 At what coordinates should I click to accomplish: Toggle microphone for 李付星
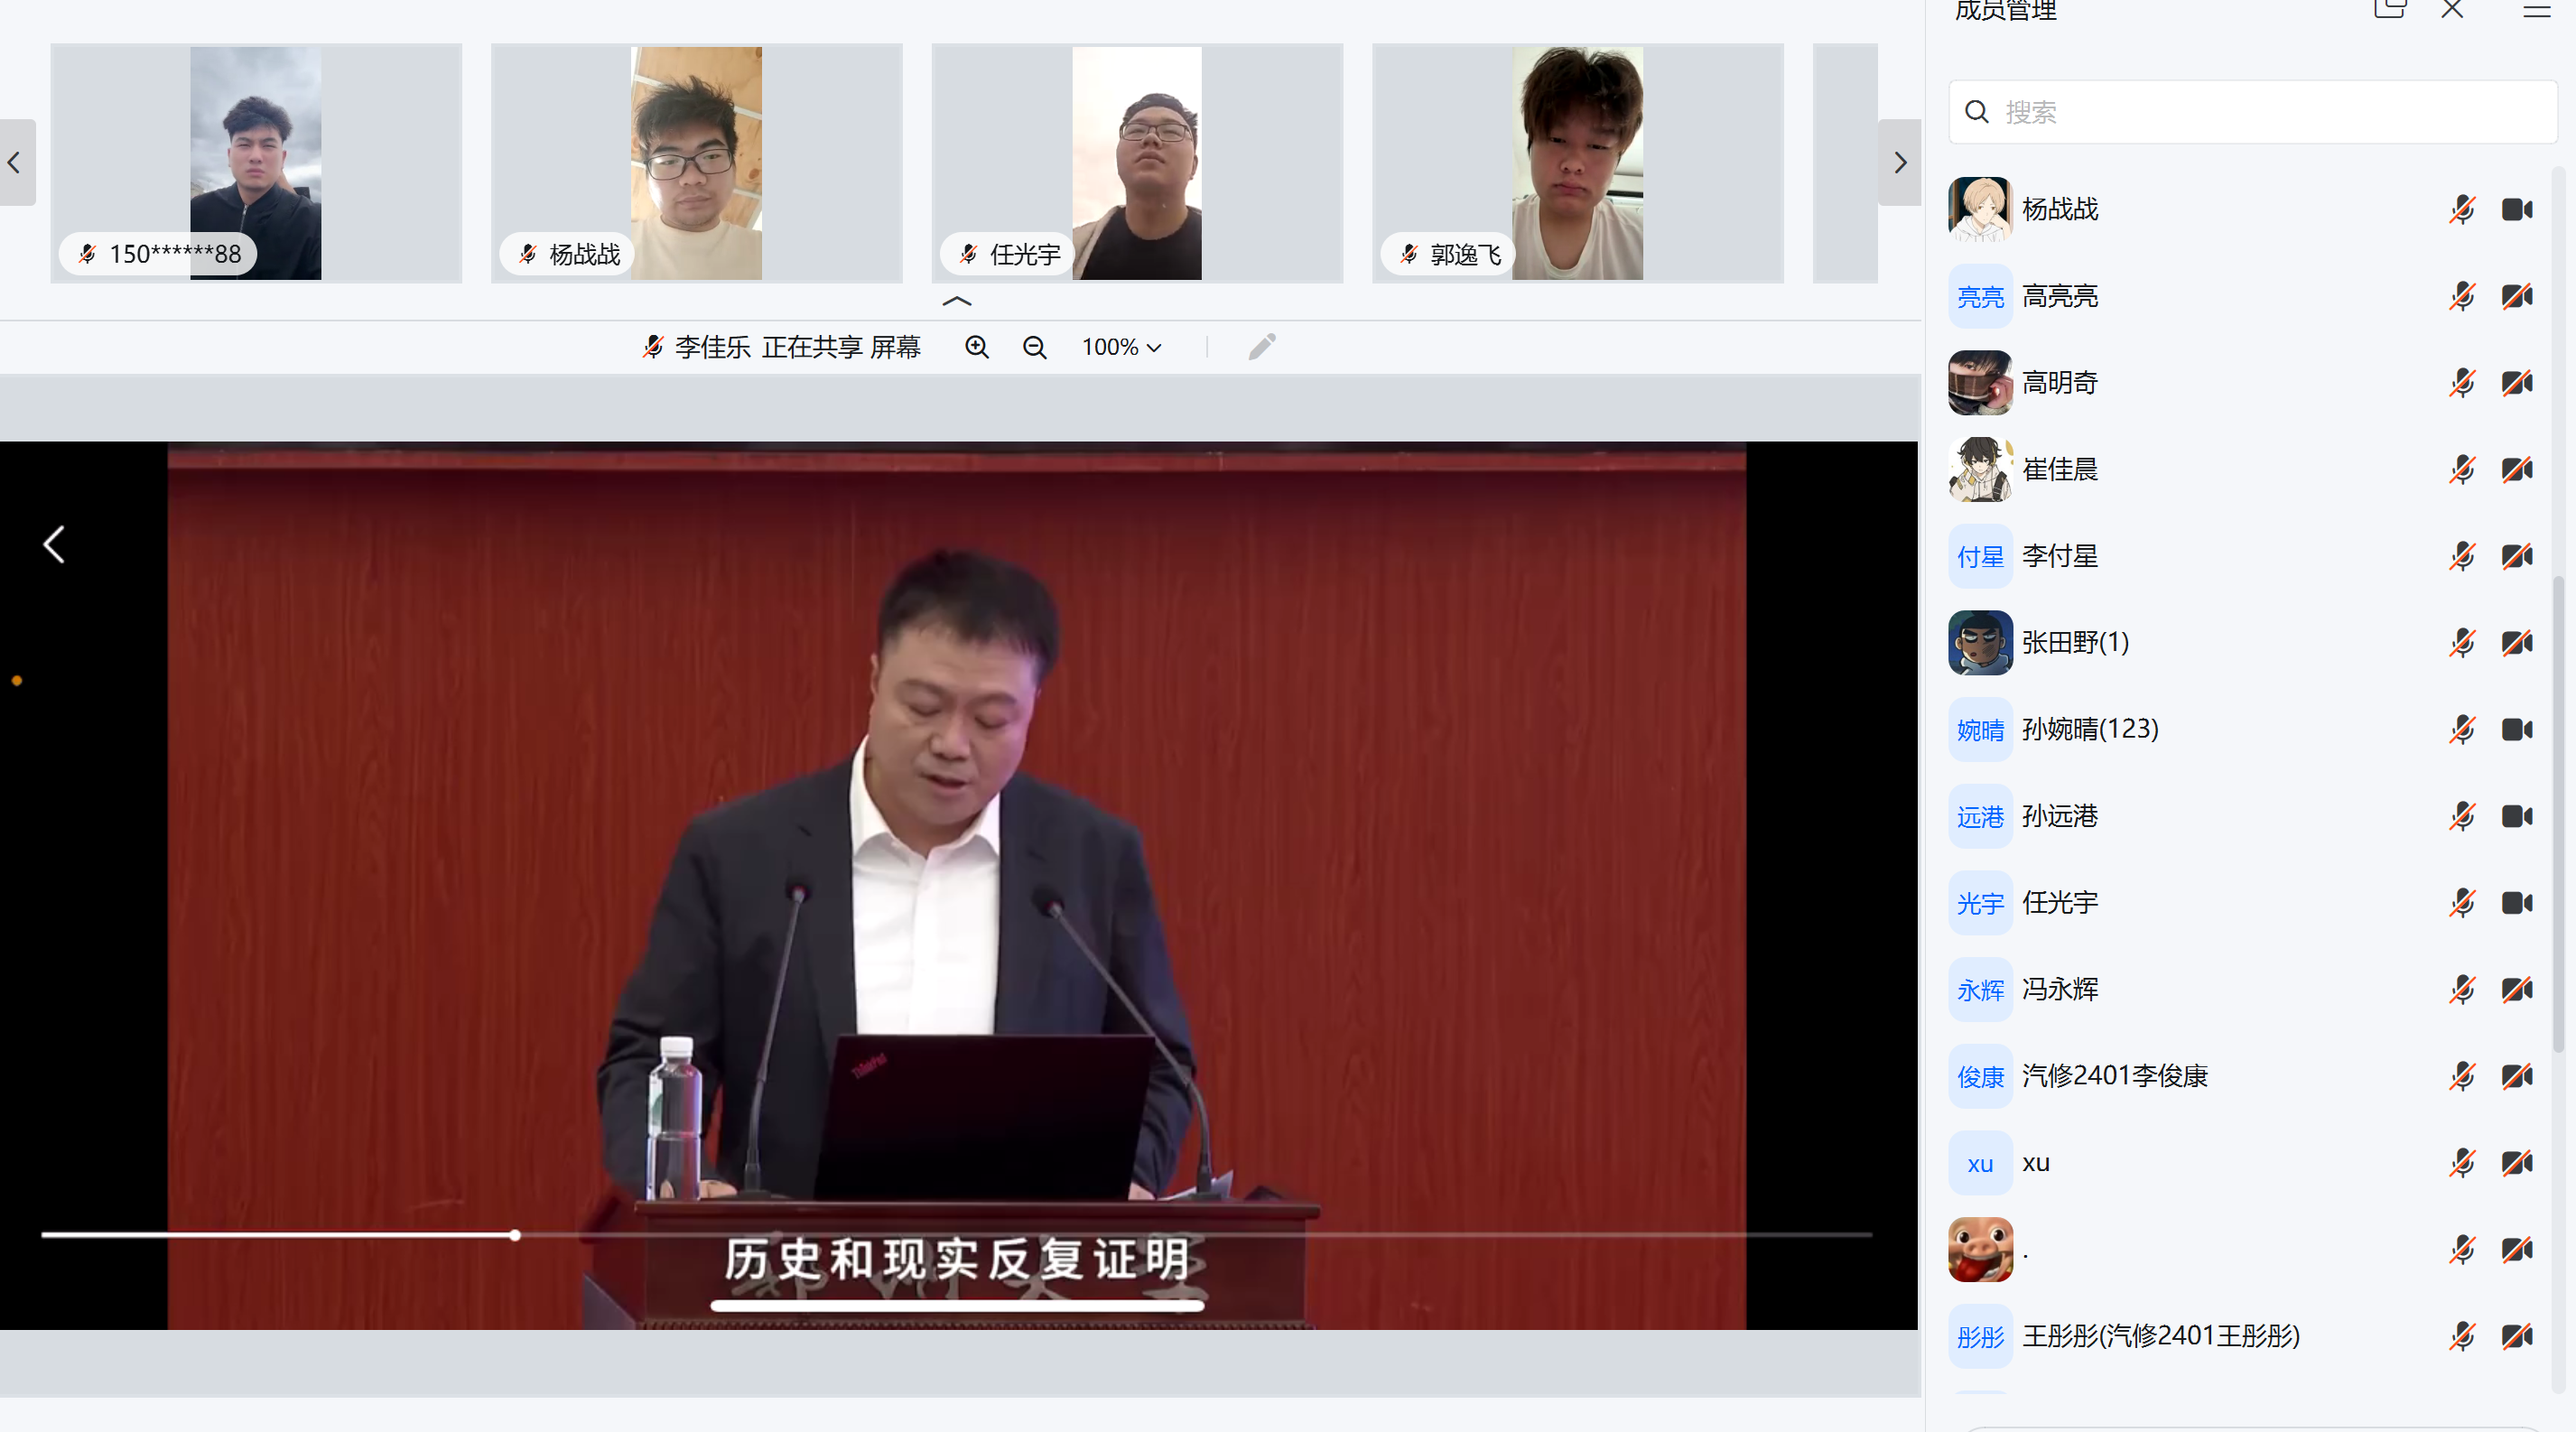pyautogui.click(x=2462, y=556)
